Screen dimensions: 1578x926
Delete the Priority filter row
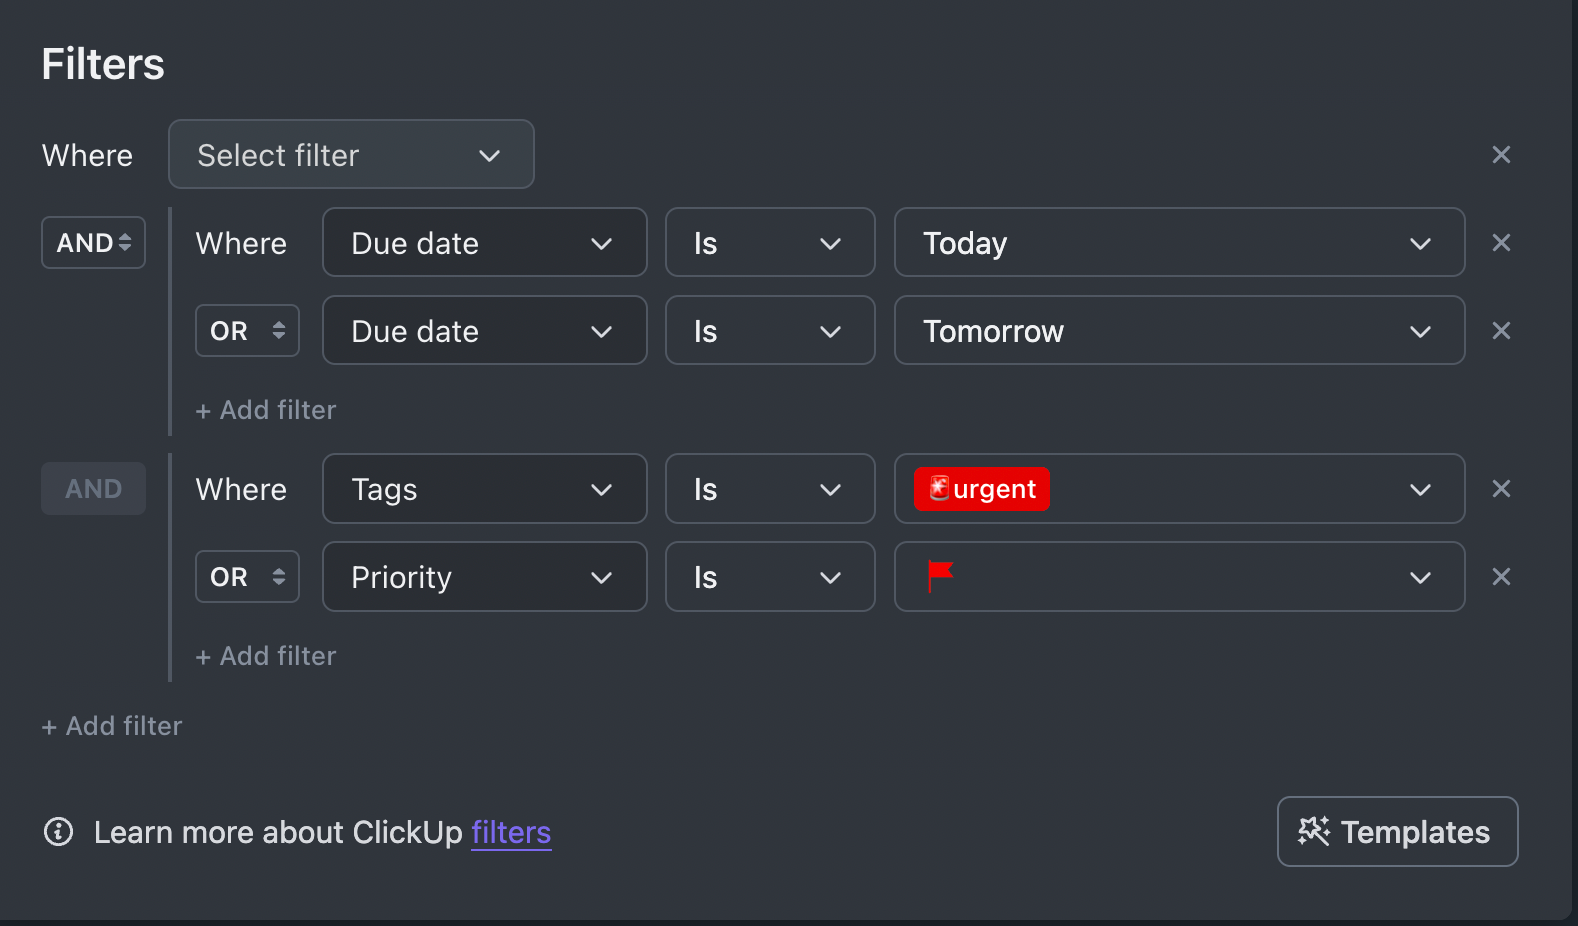[1501, 577]
